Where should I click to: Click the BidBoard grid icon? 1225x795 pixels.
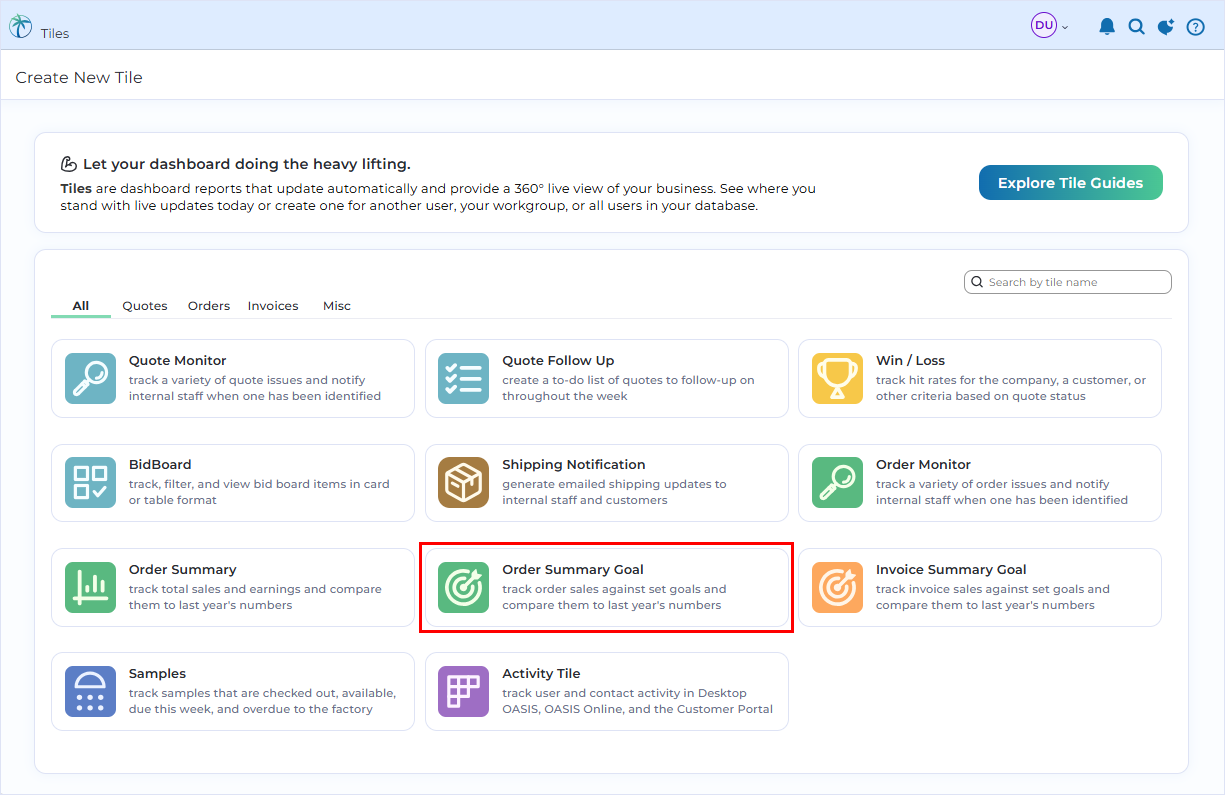(90, 483)
